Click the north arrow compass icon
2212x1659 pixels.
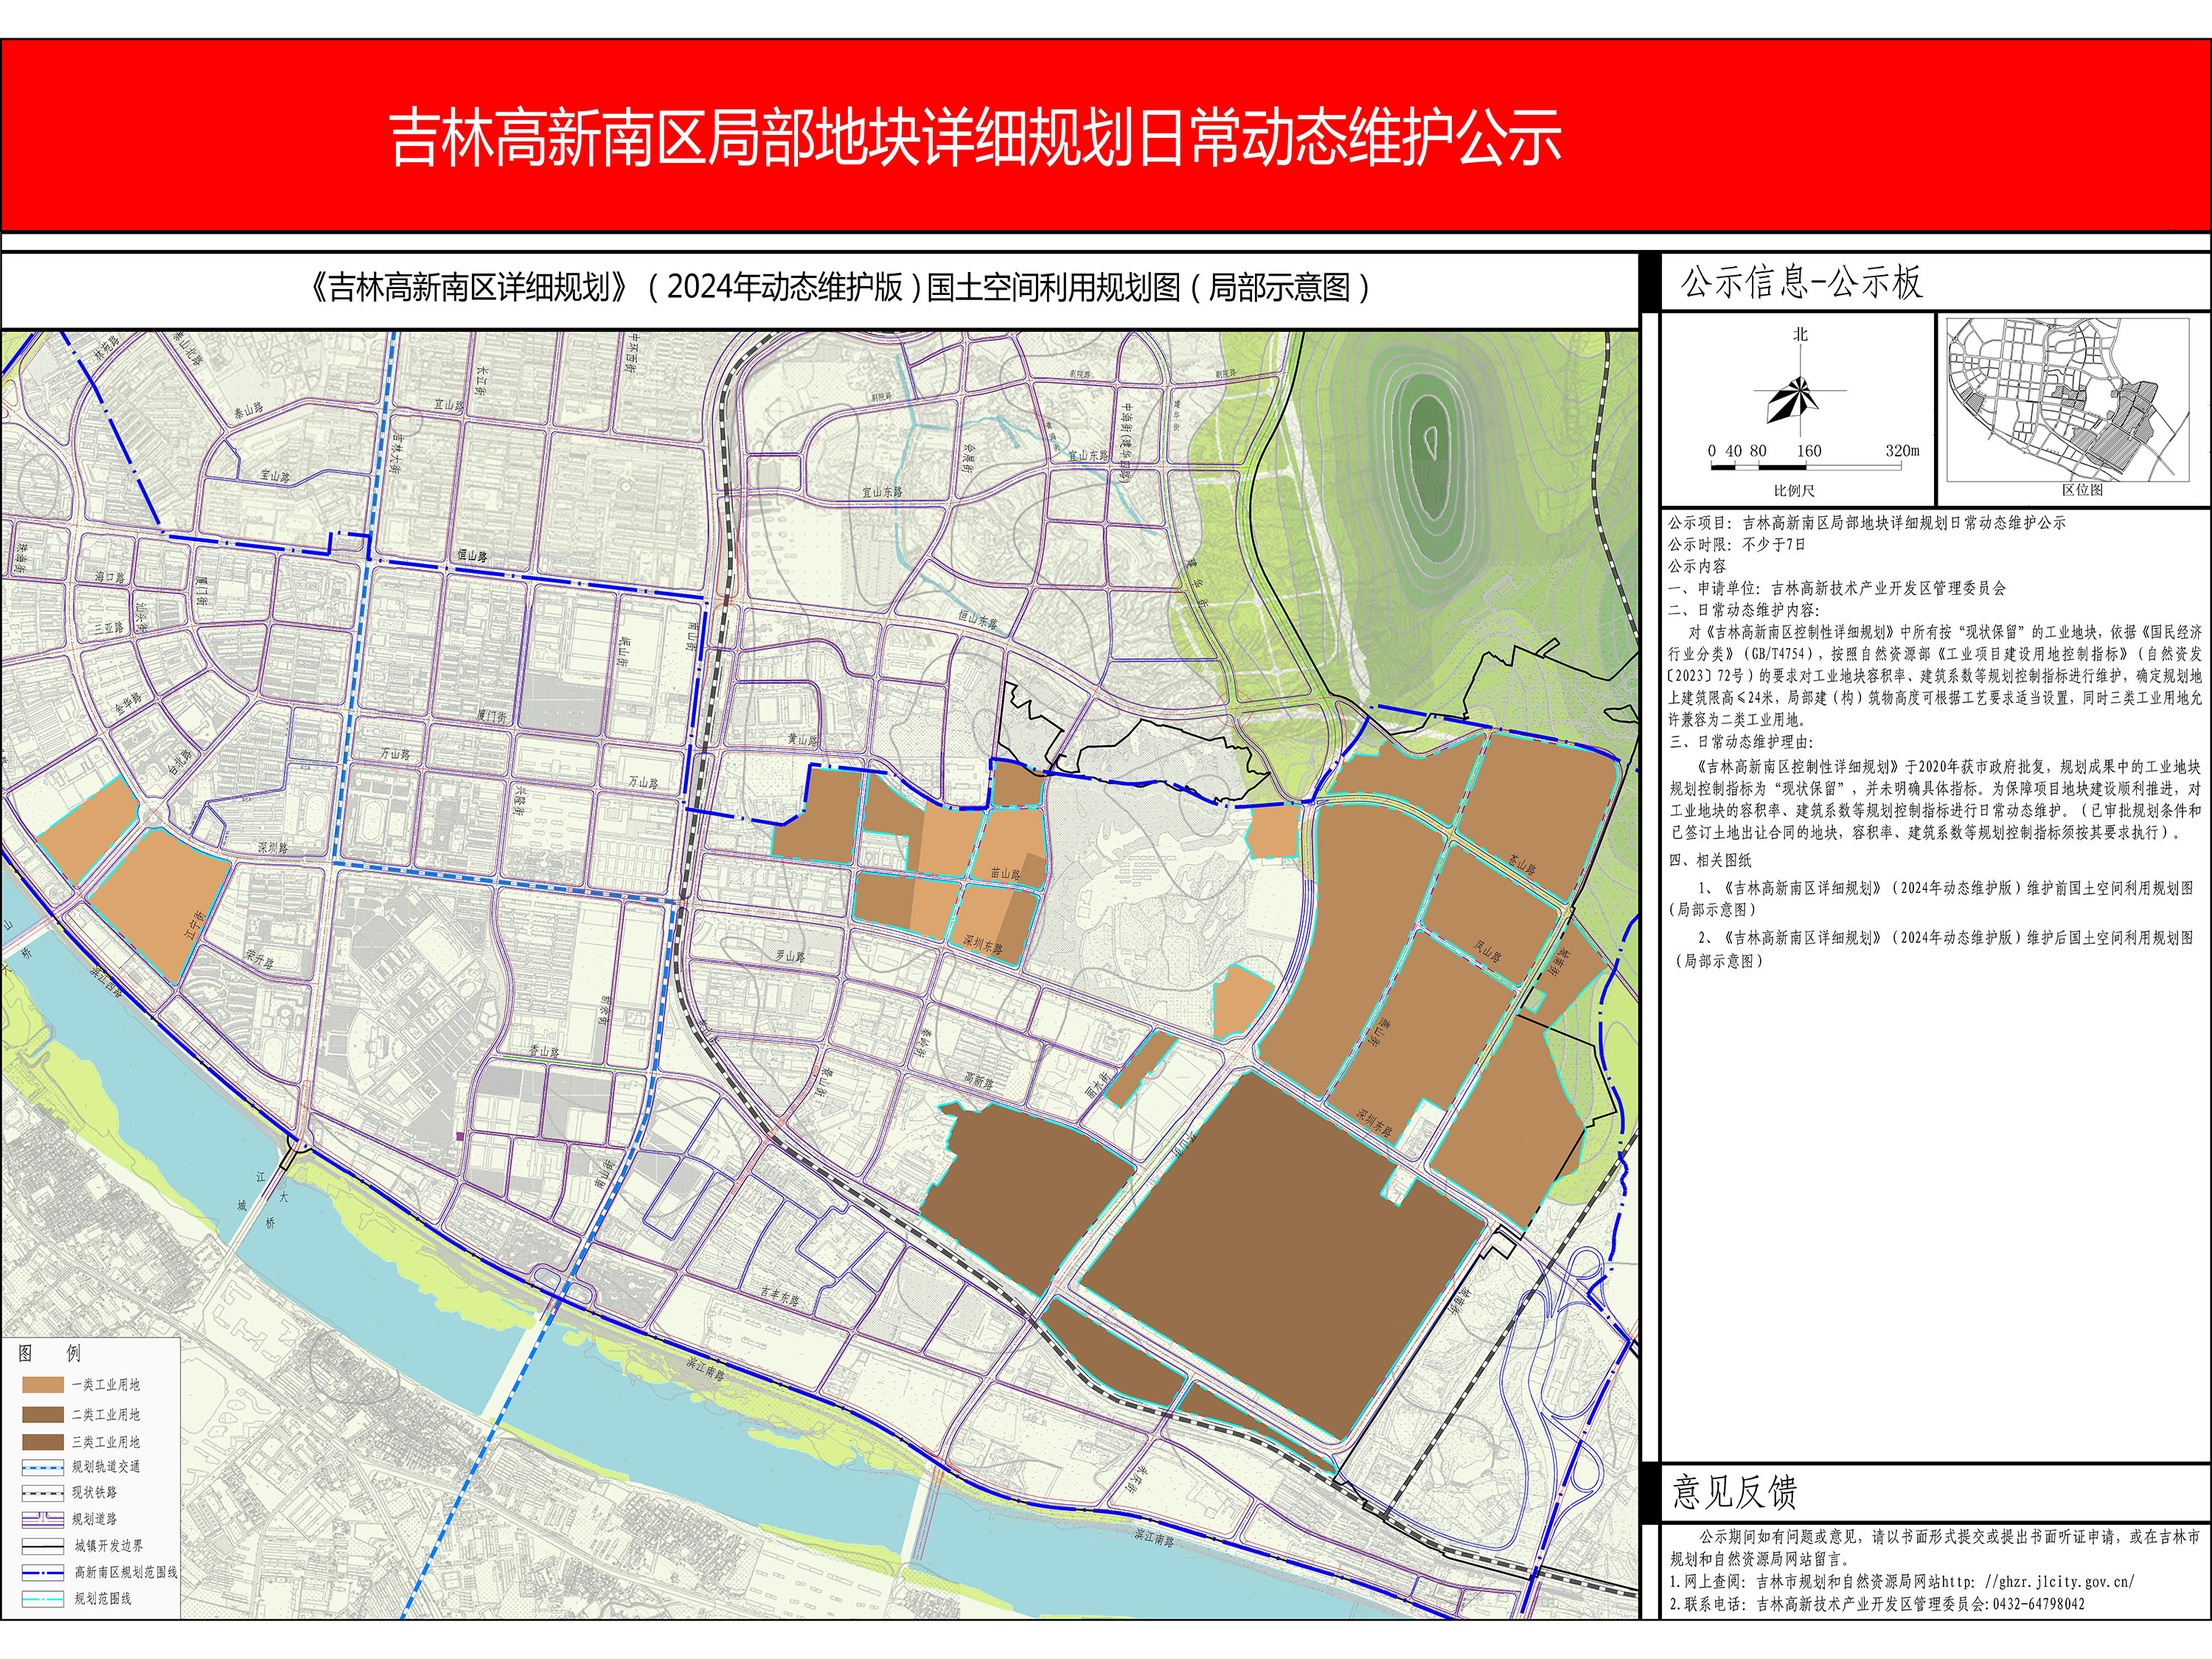point(1798,397)
